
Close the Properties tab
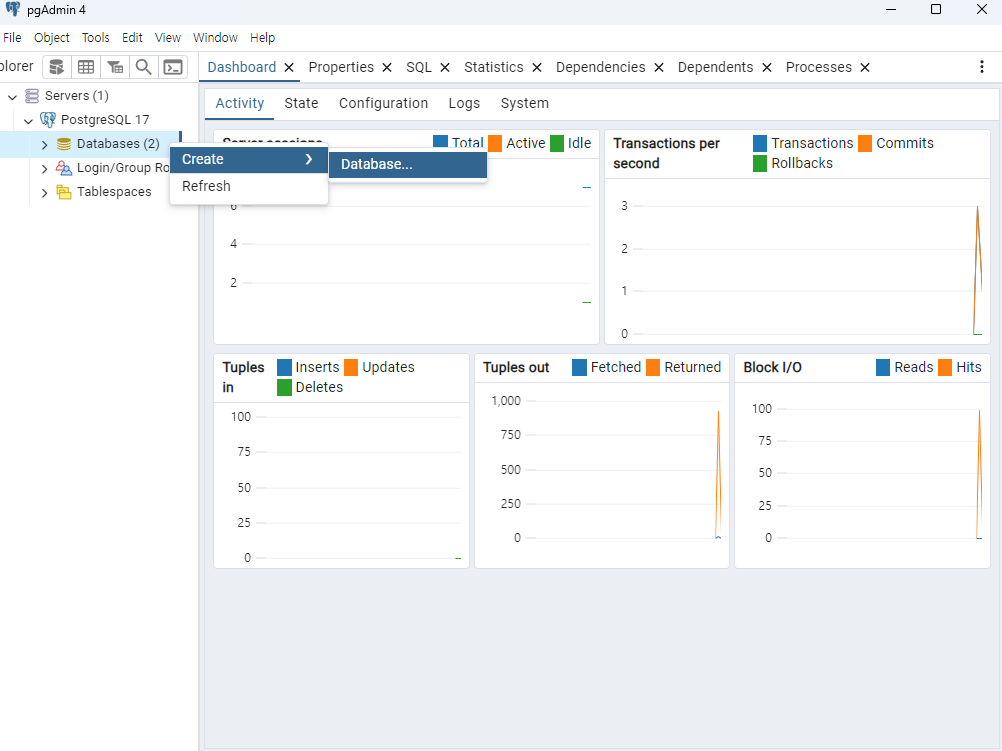pos(387,67)
